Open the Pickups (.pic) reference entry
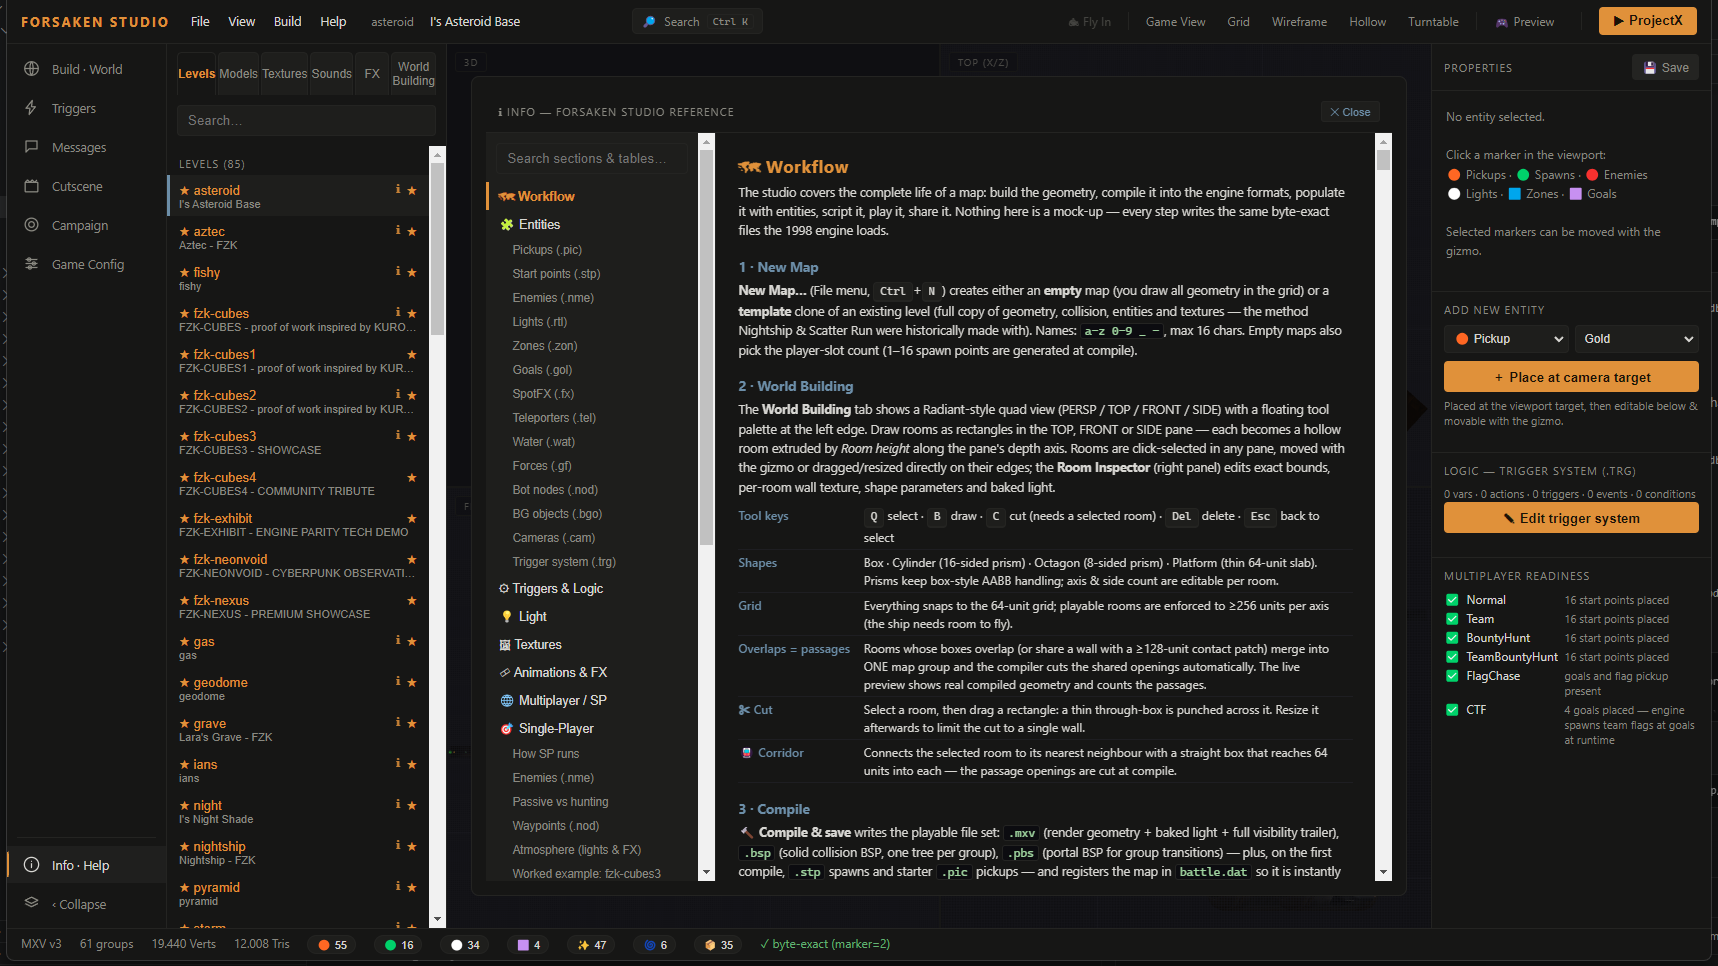 click(x=547, y=250)
